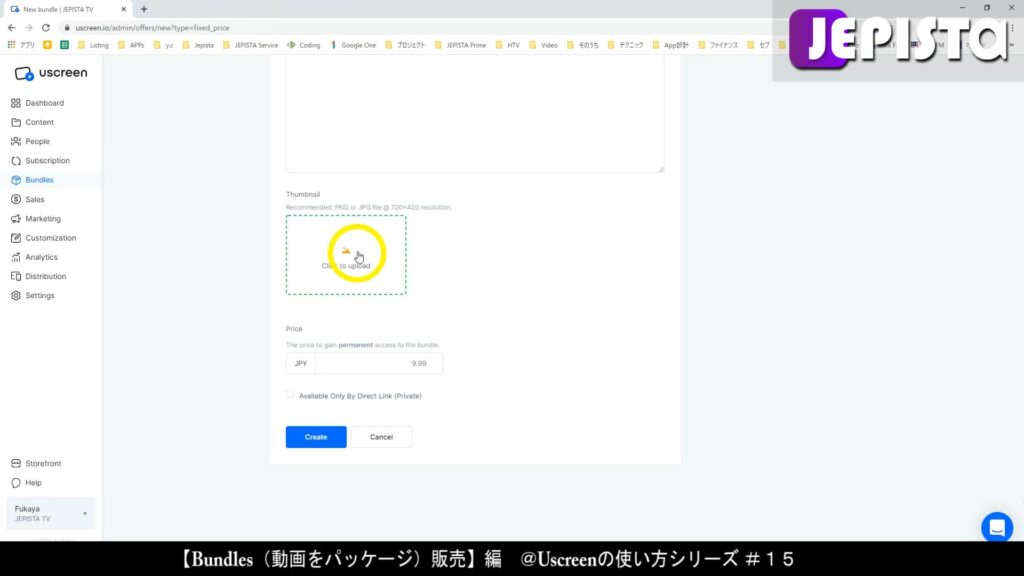Open the Marketing megaphone icon

[16, 219]
